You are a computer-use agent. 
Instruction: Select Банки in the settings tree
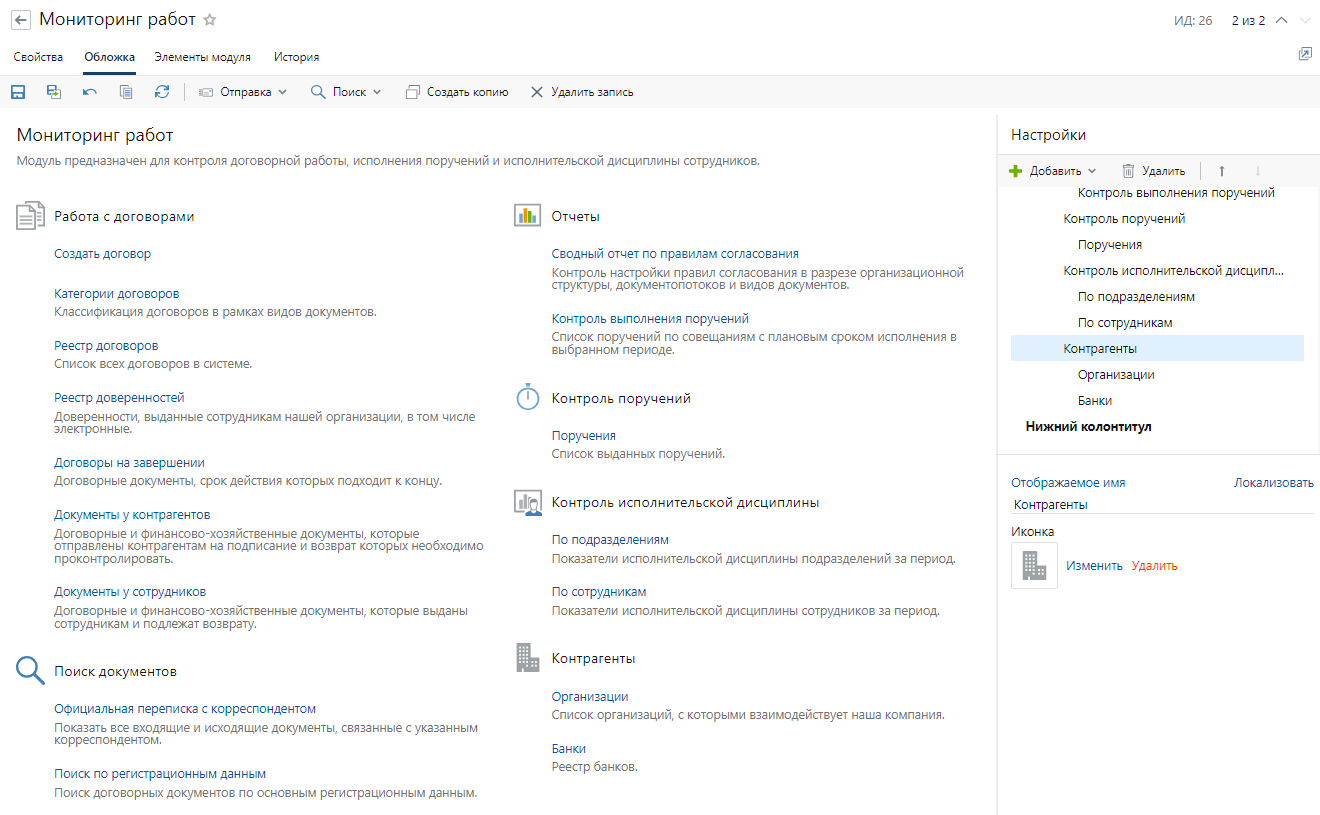[x=1095, y=401]
